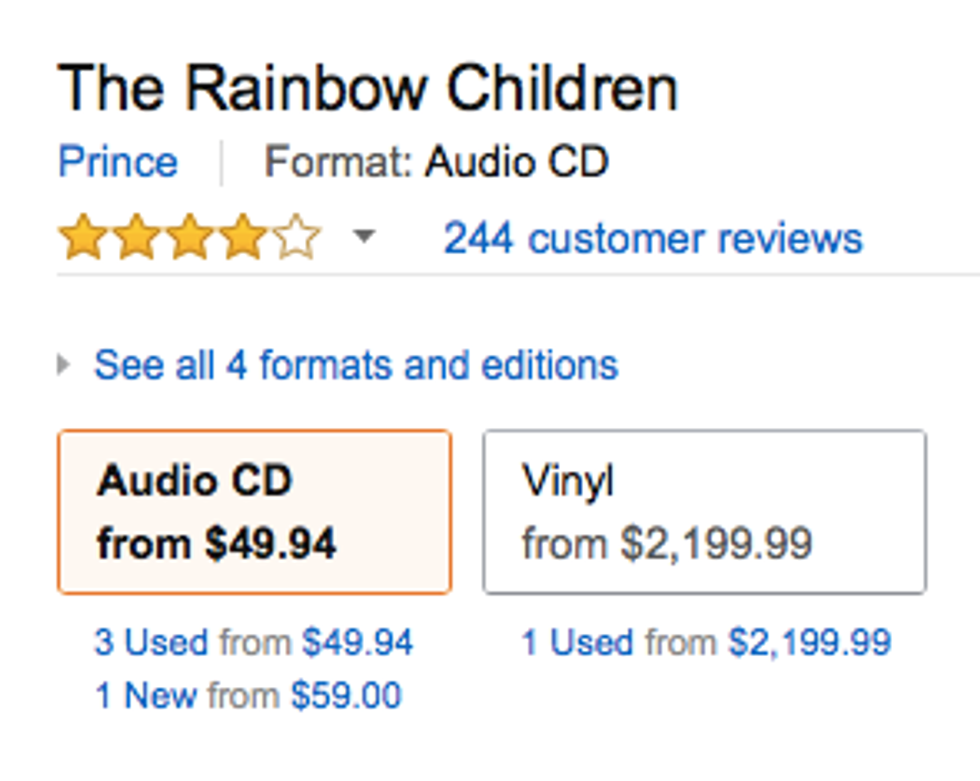Open the 3 Used Audio CD offers
Viewport: 980px width, 781px height.
coord(151,642)
